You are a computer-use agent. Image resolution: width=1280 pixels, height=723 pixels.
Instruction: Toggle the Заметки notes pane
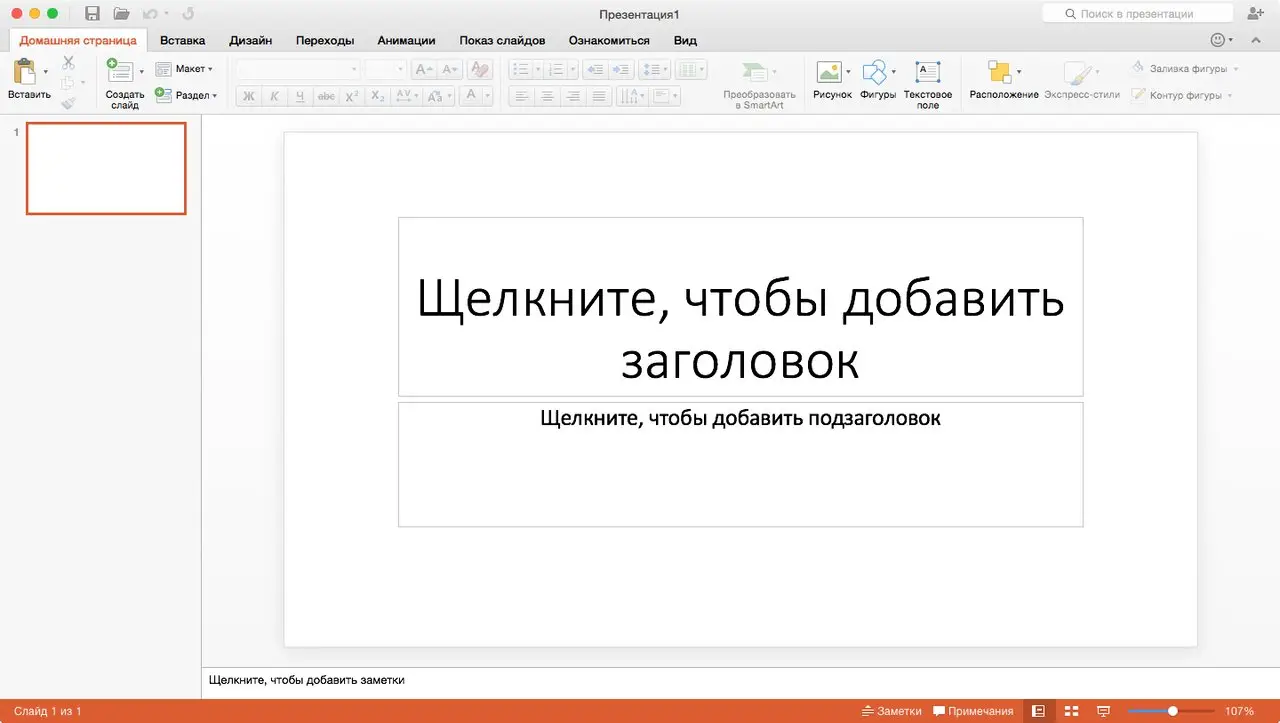(891, 711)
